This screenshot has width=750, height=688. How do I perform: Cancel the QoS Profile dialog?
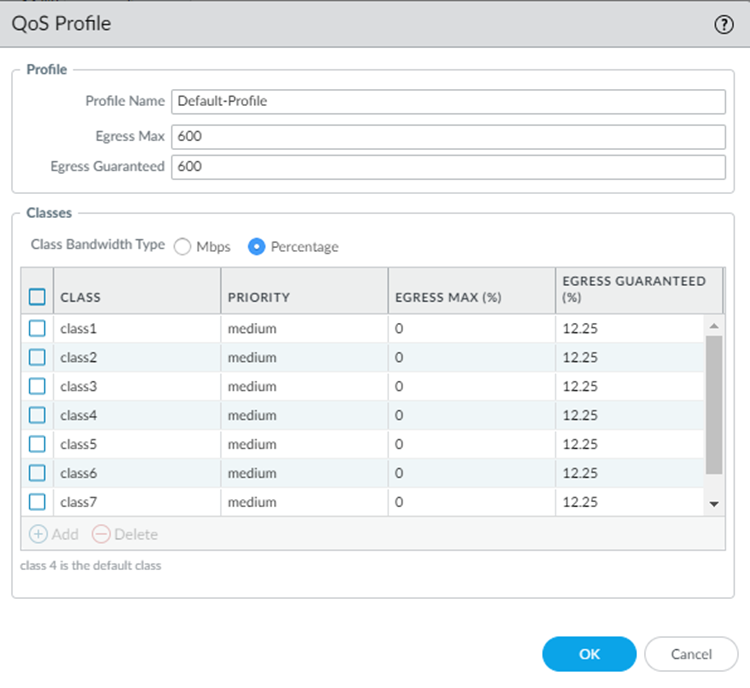[x=691, y=654]
